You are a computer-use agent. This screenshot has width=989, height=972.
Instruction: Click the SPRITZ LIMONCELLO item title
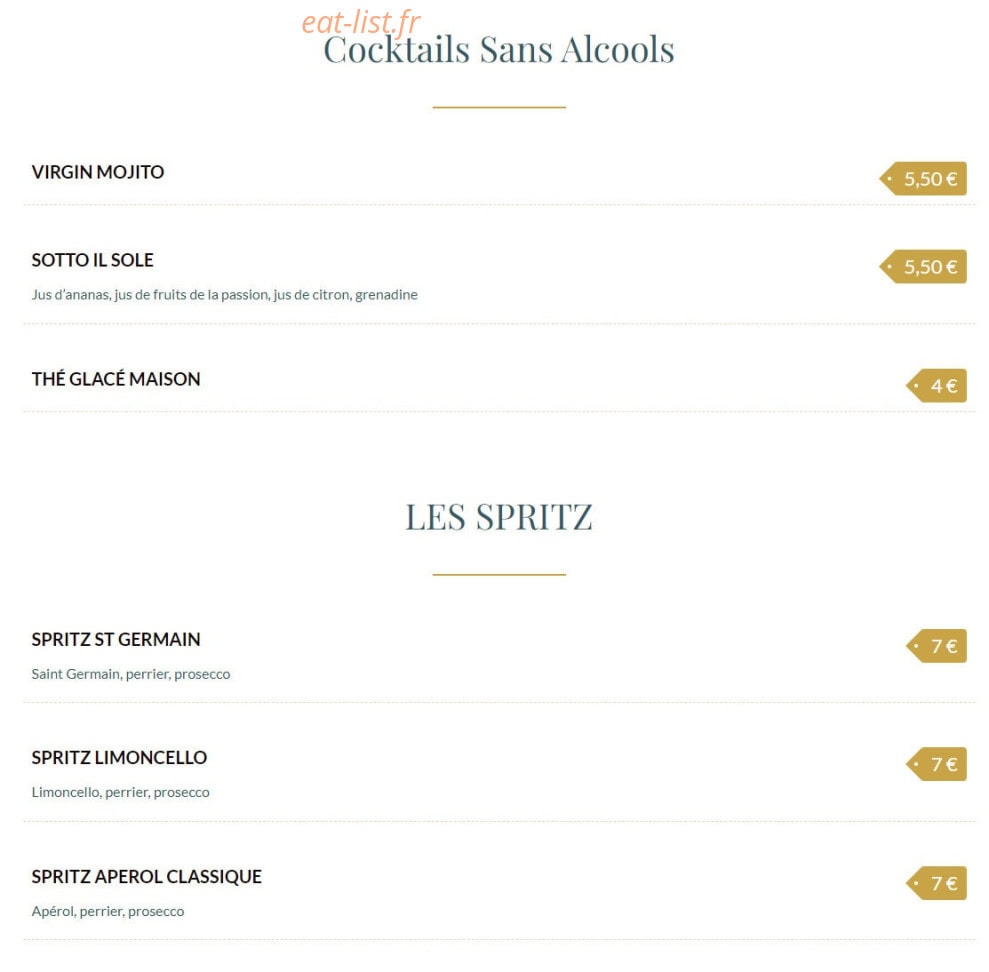119,758
